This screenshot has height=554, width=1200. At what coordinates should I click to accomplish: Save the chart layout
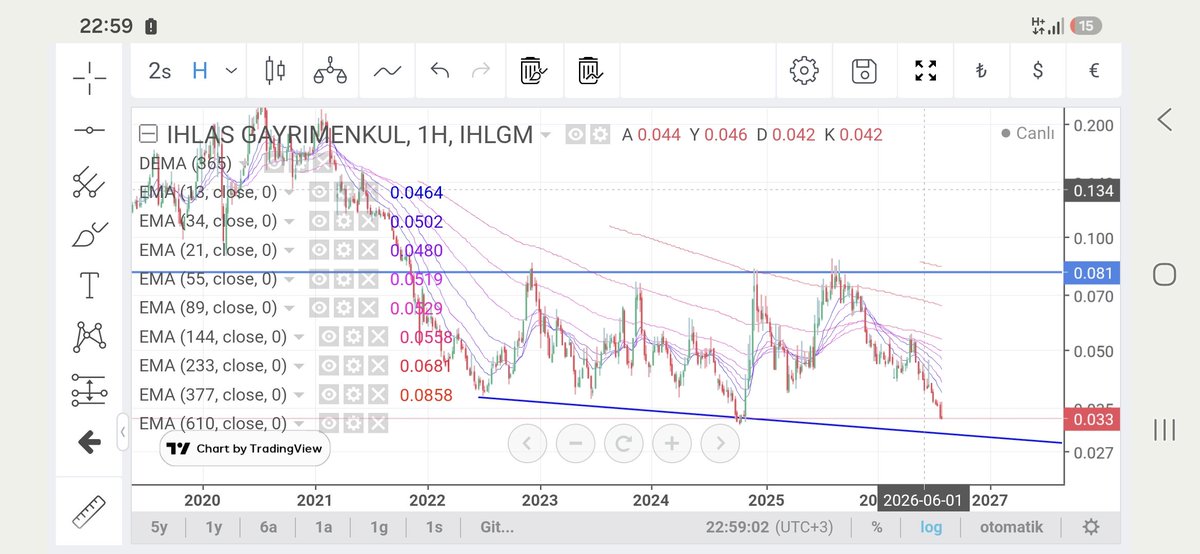pyautogui.click(x=864, y=71)
